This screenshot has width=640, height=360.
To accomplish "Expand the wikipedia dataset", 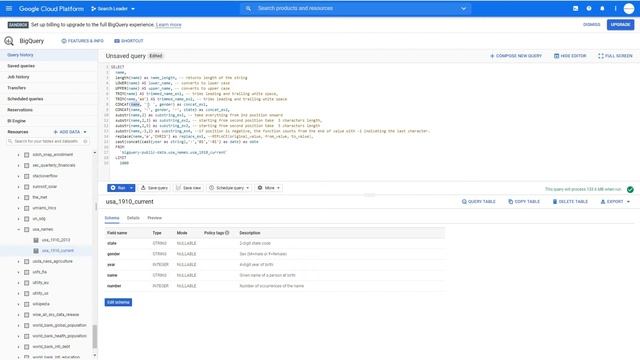I will (x=18, y=304).
